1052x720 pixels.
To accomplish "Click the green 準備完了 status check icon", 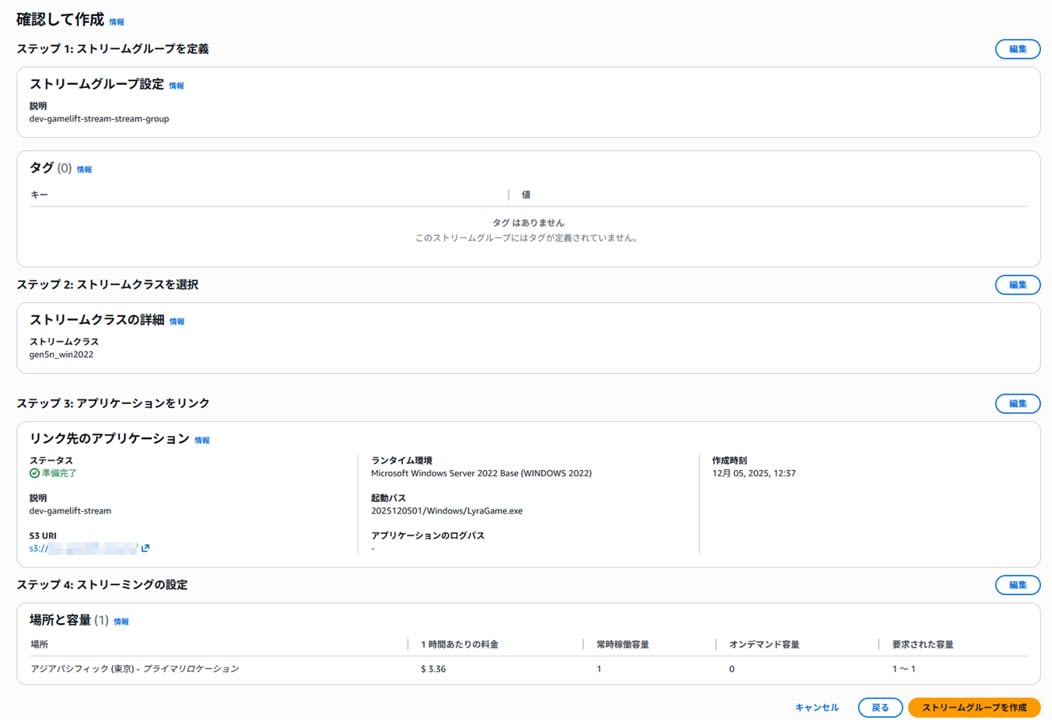I will click(x=35, y=473).
